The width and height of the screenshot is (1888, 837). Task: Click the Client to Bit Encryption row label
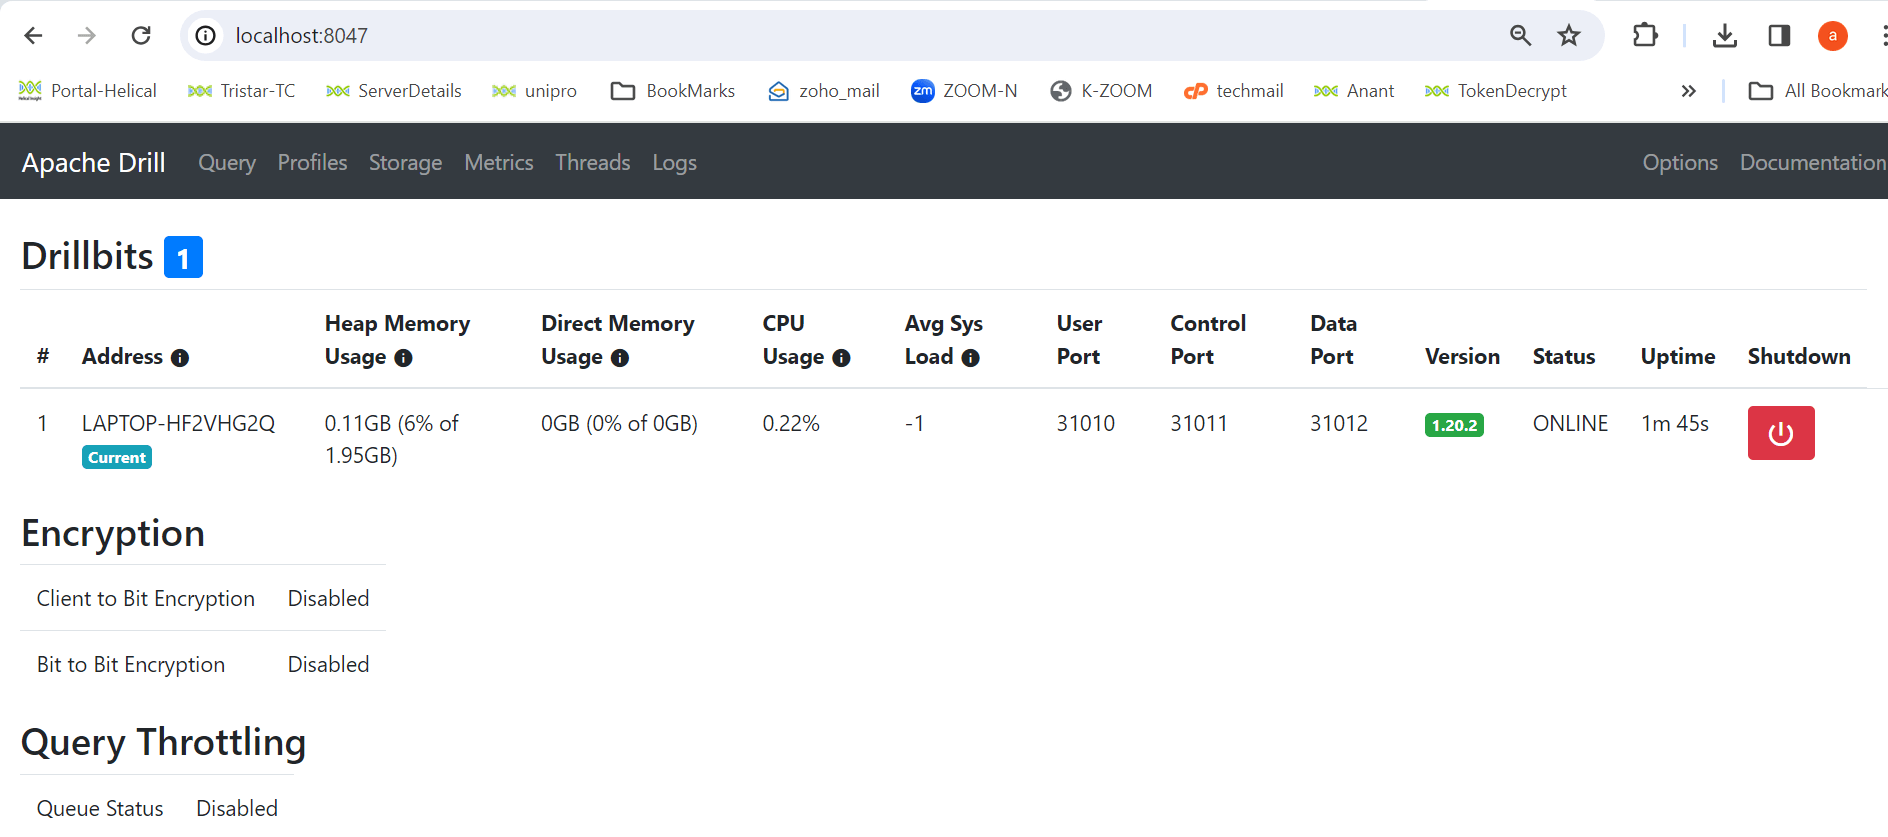click(x=146, y=598)
